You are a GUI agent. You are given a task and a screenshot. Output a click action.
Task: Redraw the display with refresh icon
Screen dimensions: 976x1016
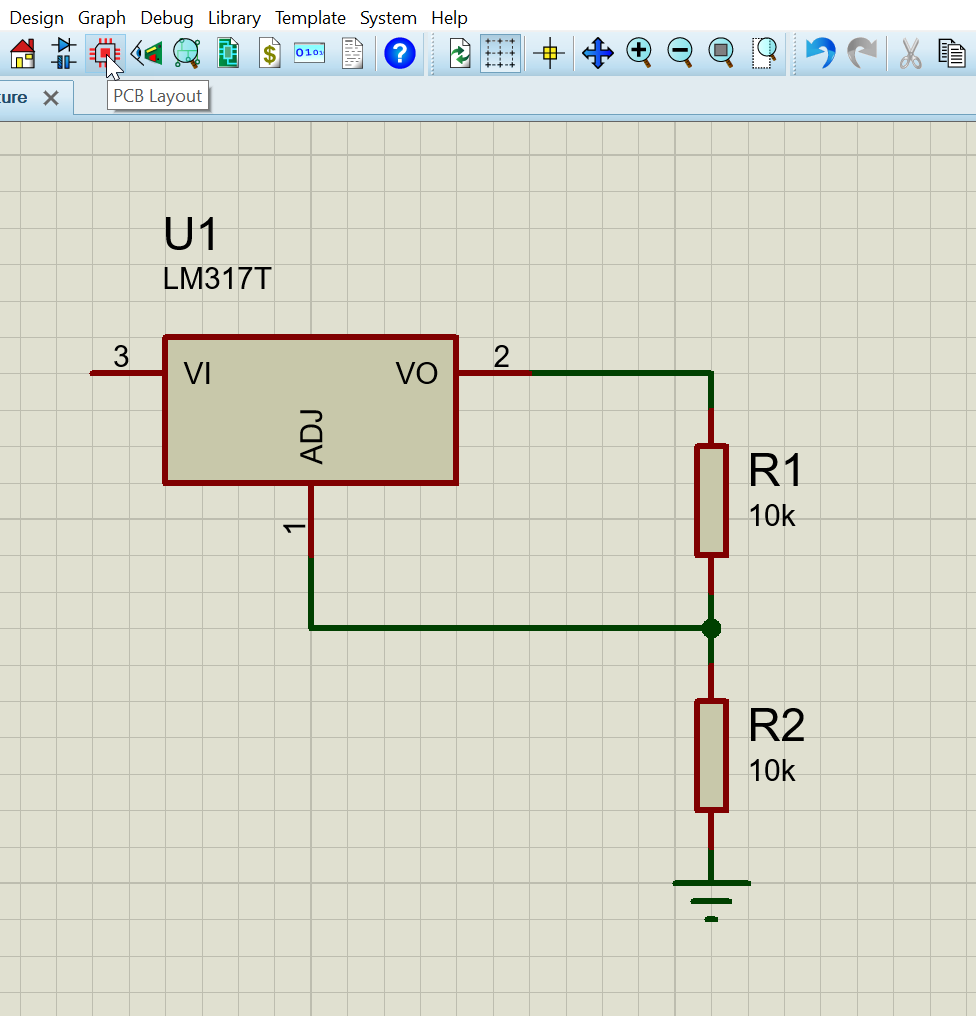[x=459, y=52]
